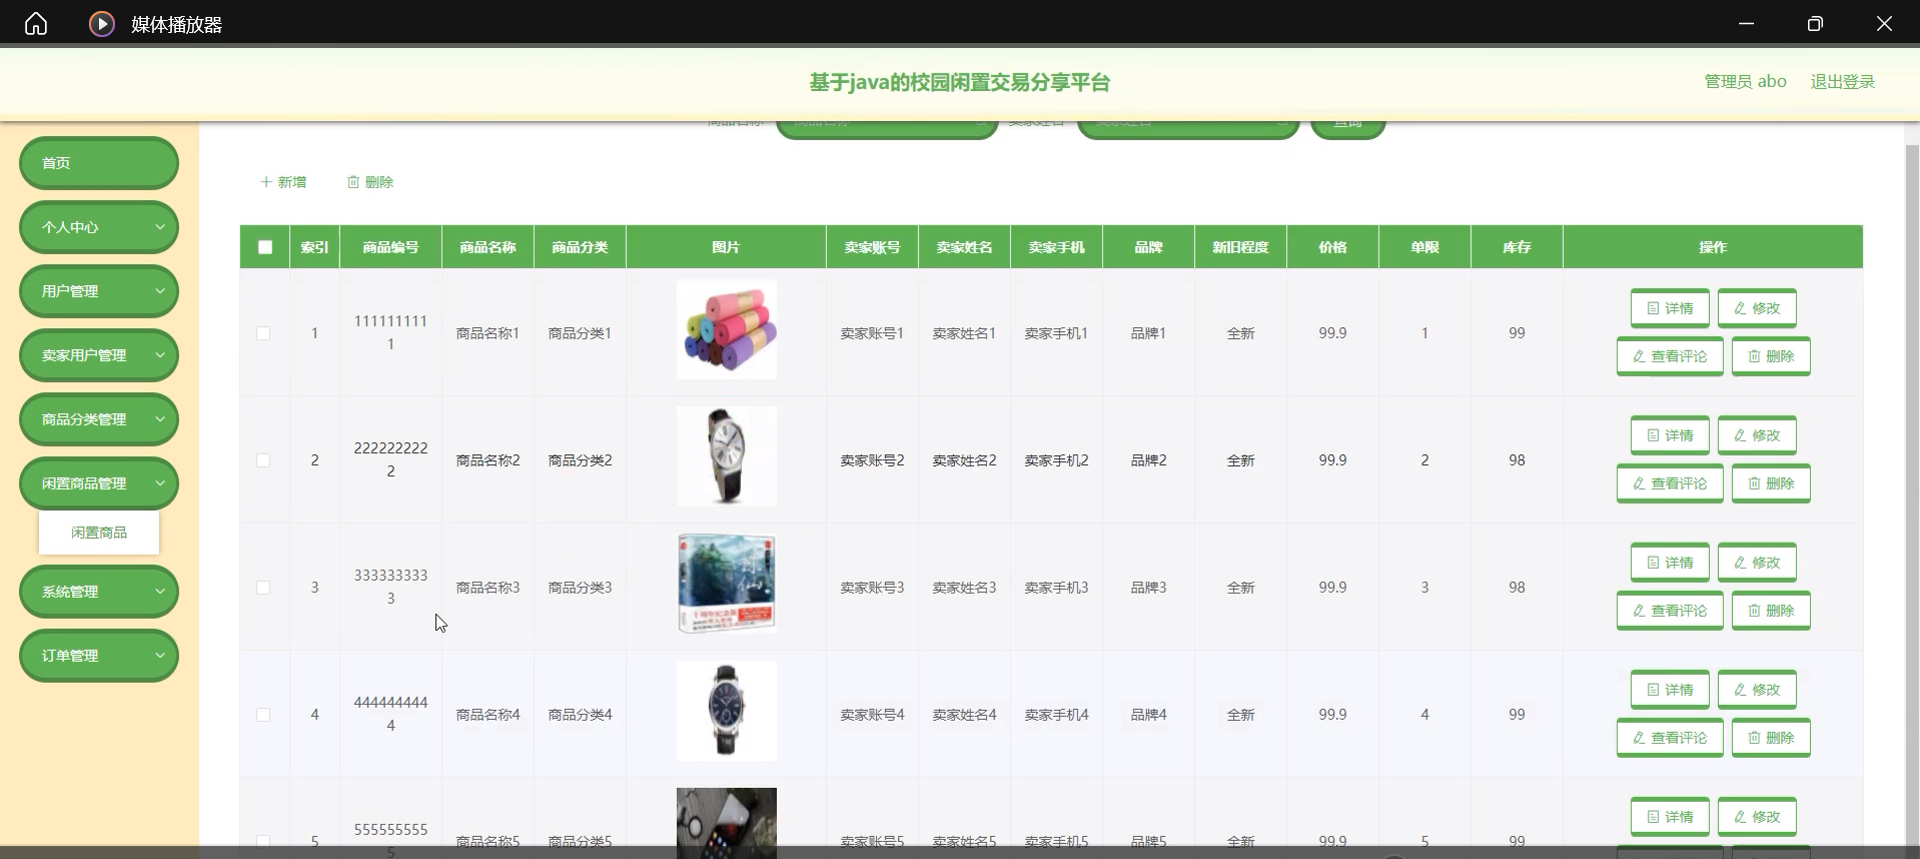Click 修改 for product 商品名称2

(1757, 435)
